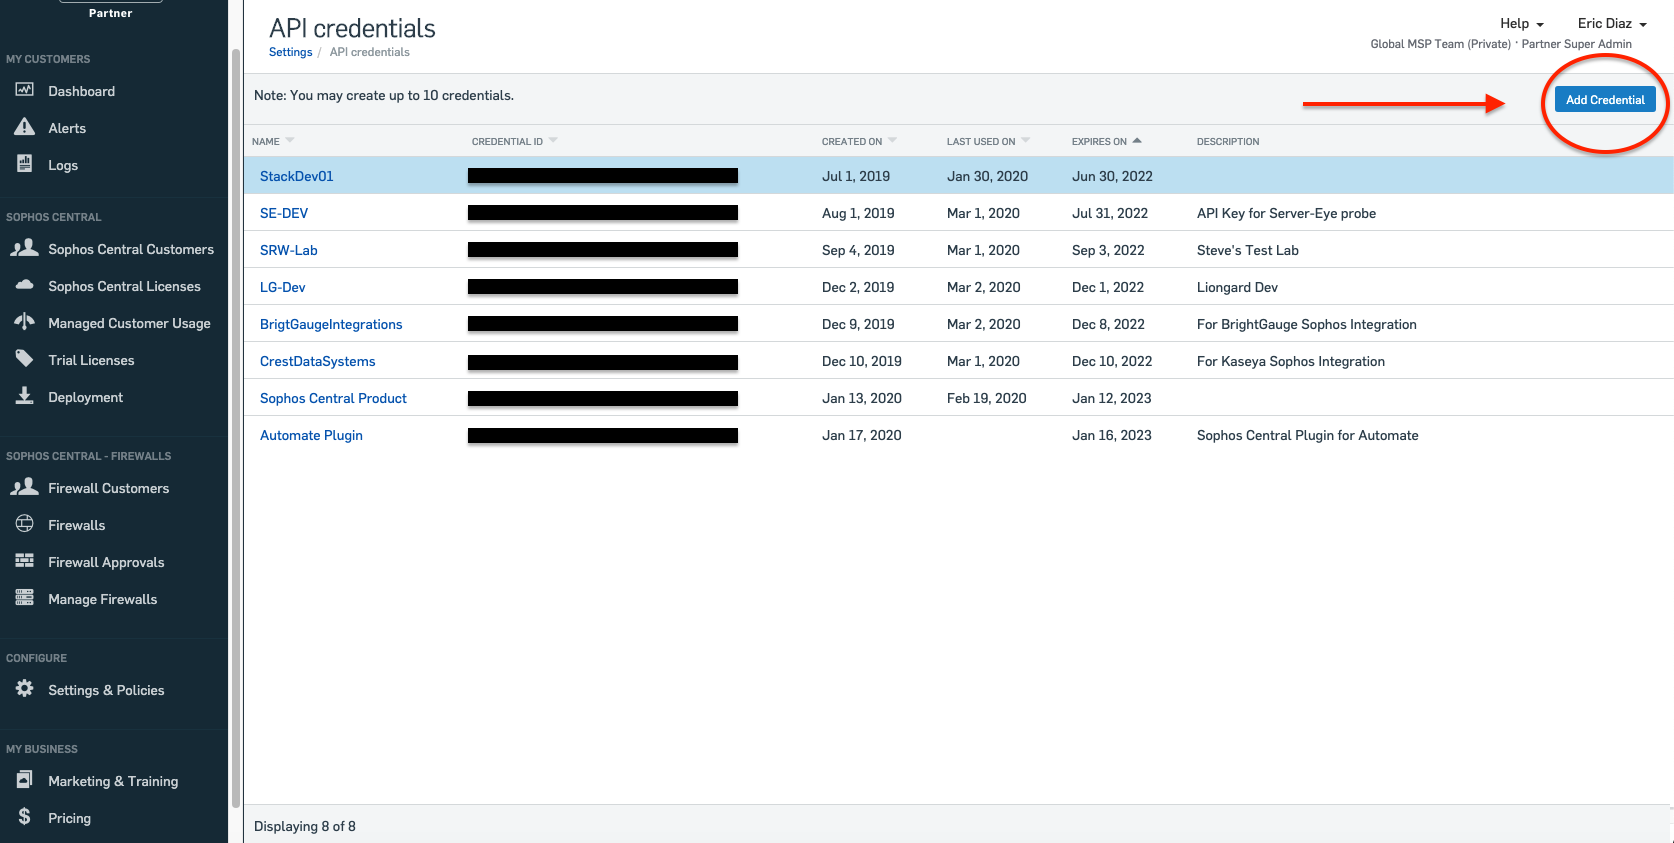Click the Managed Customer Usage icon
1674x843 pixels.
[x=24, y=322]
